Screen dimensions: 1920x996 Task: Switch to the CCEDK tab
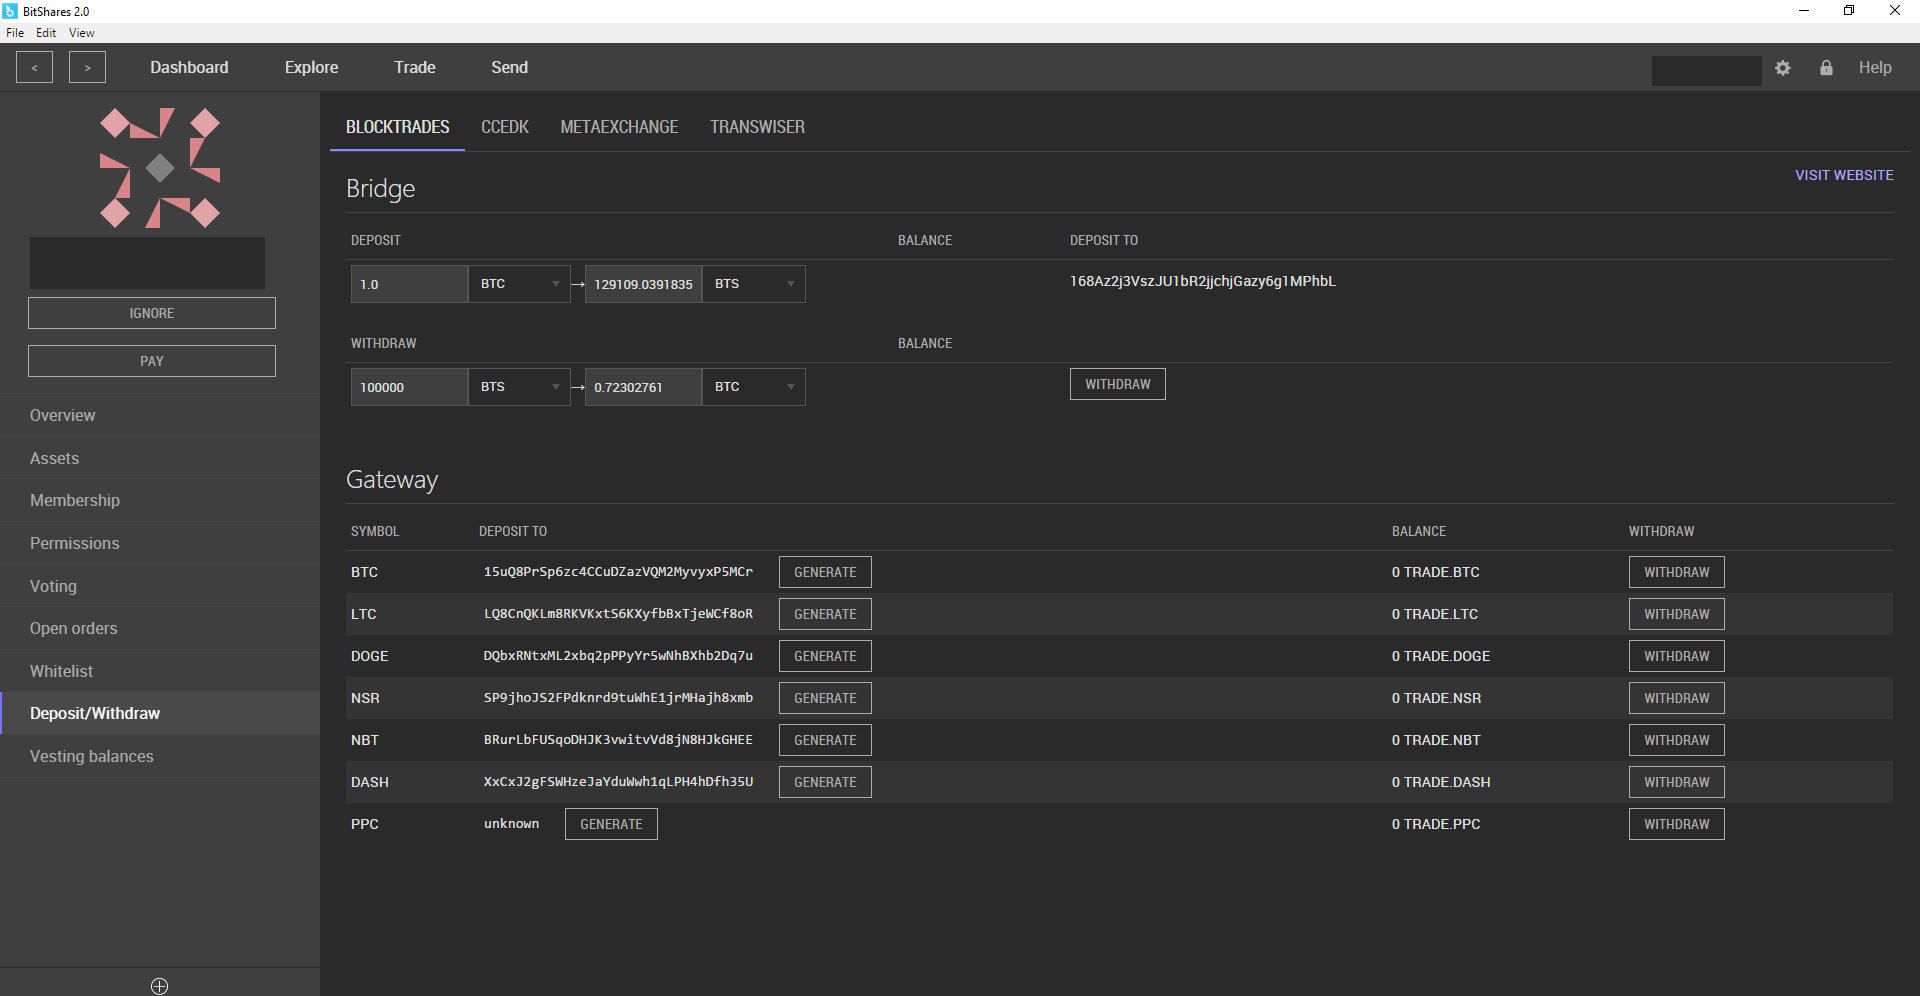click(505, 127)
